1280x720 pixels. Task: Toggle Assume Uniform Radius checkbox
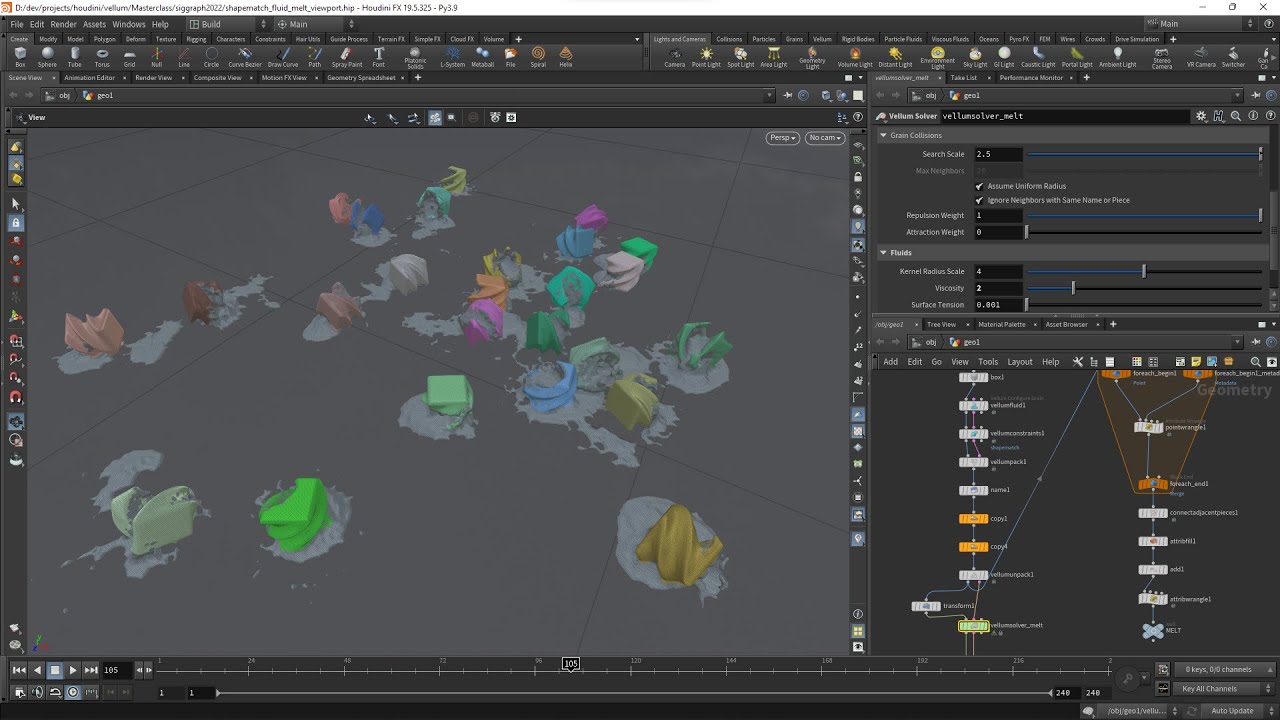pyautogui.click(x=979, y=186)
